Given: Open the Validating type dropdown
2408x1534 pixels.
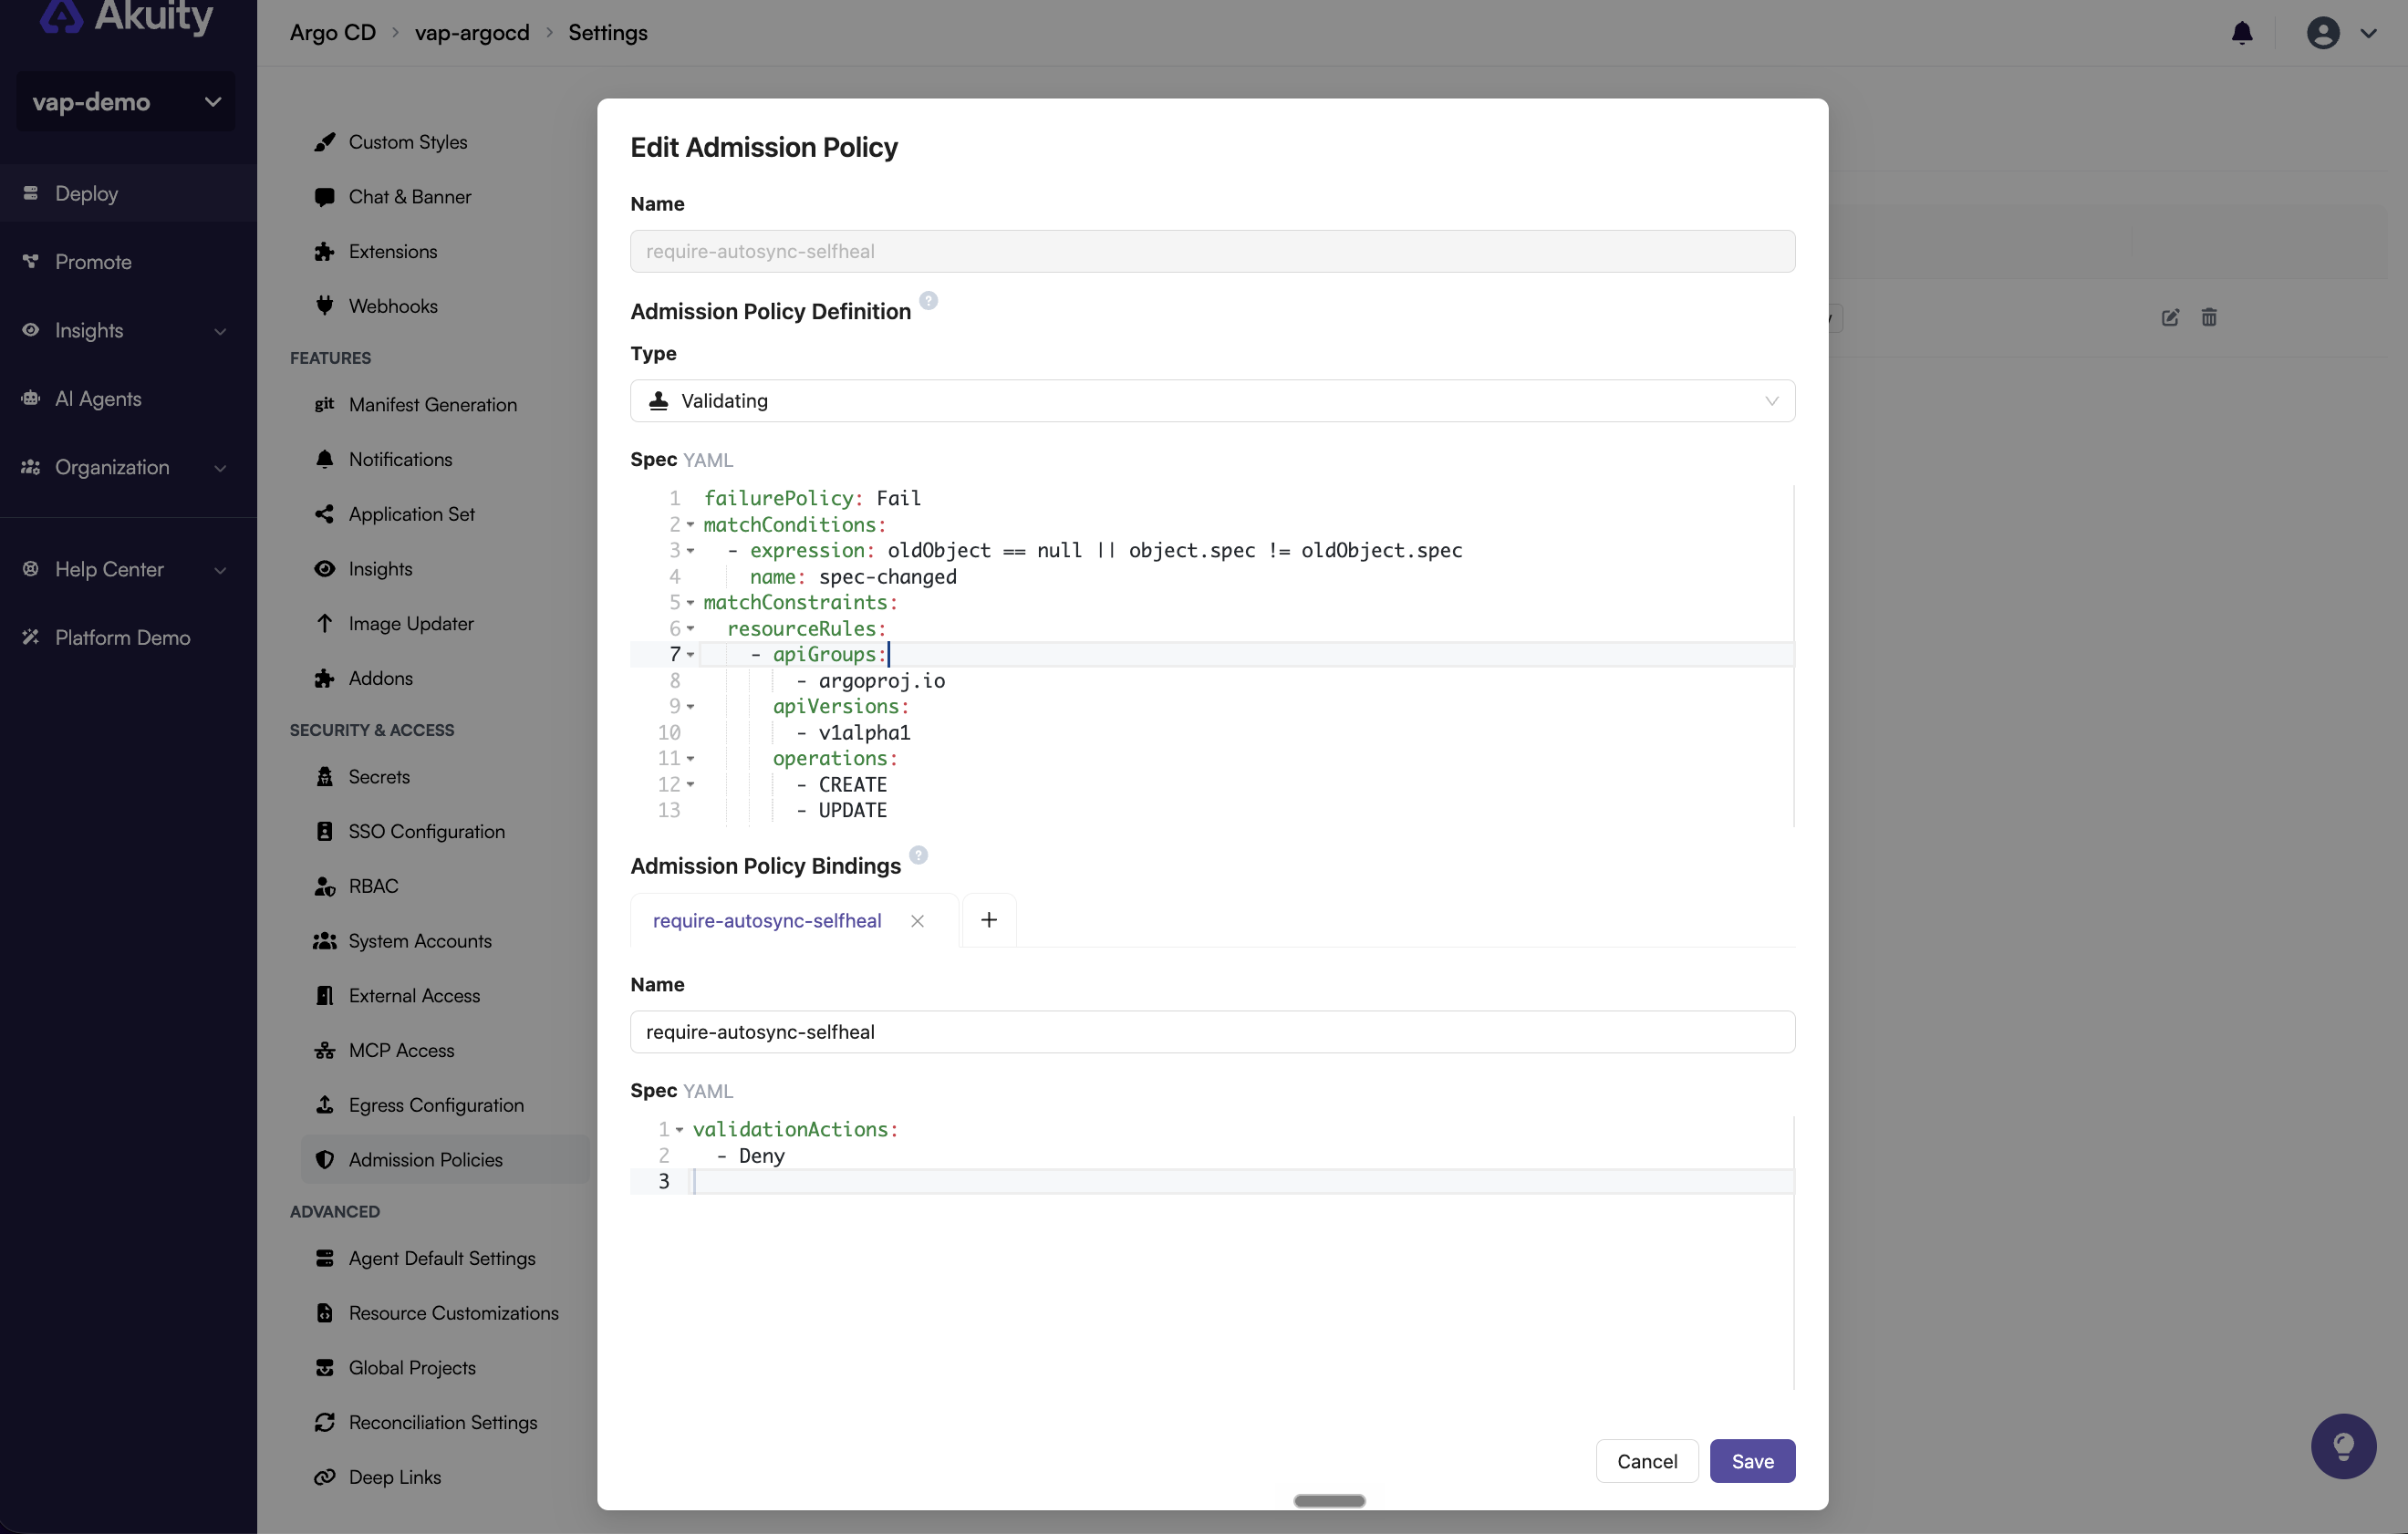Looking at the screenshot, I should pyautogui.click(x=1212, y=401).
